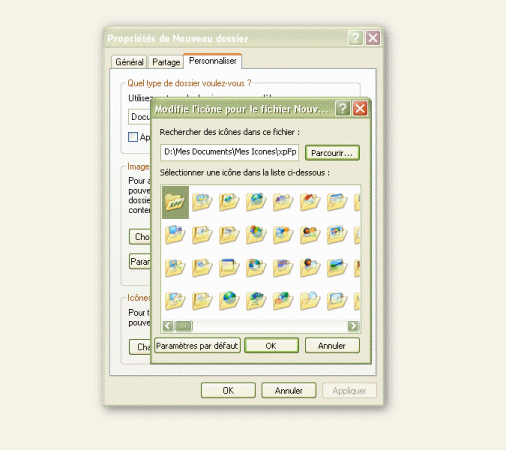506x450 pixels.
Task: Select the selected XPF folder icon
Action: pos(175,202)
